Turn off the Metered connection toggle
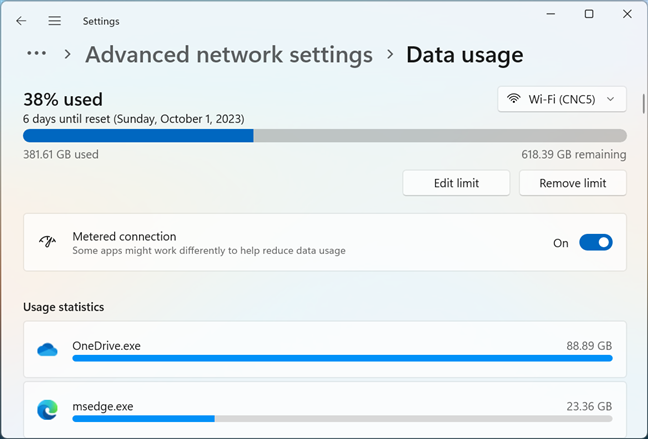Viewport: 648px width, 439px height. 596,243
